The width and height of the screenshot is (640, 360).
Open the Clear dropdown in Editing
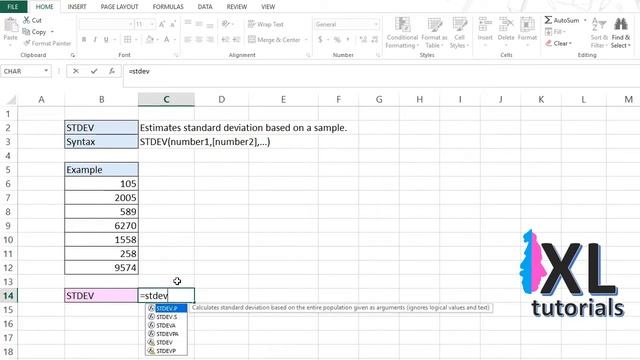pyautogui.click(x=558, y=43)
